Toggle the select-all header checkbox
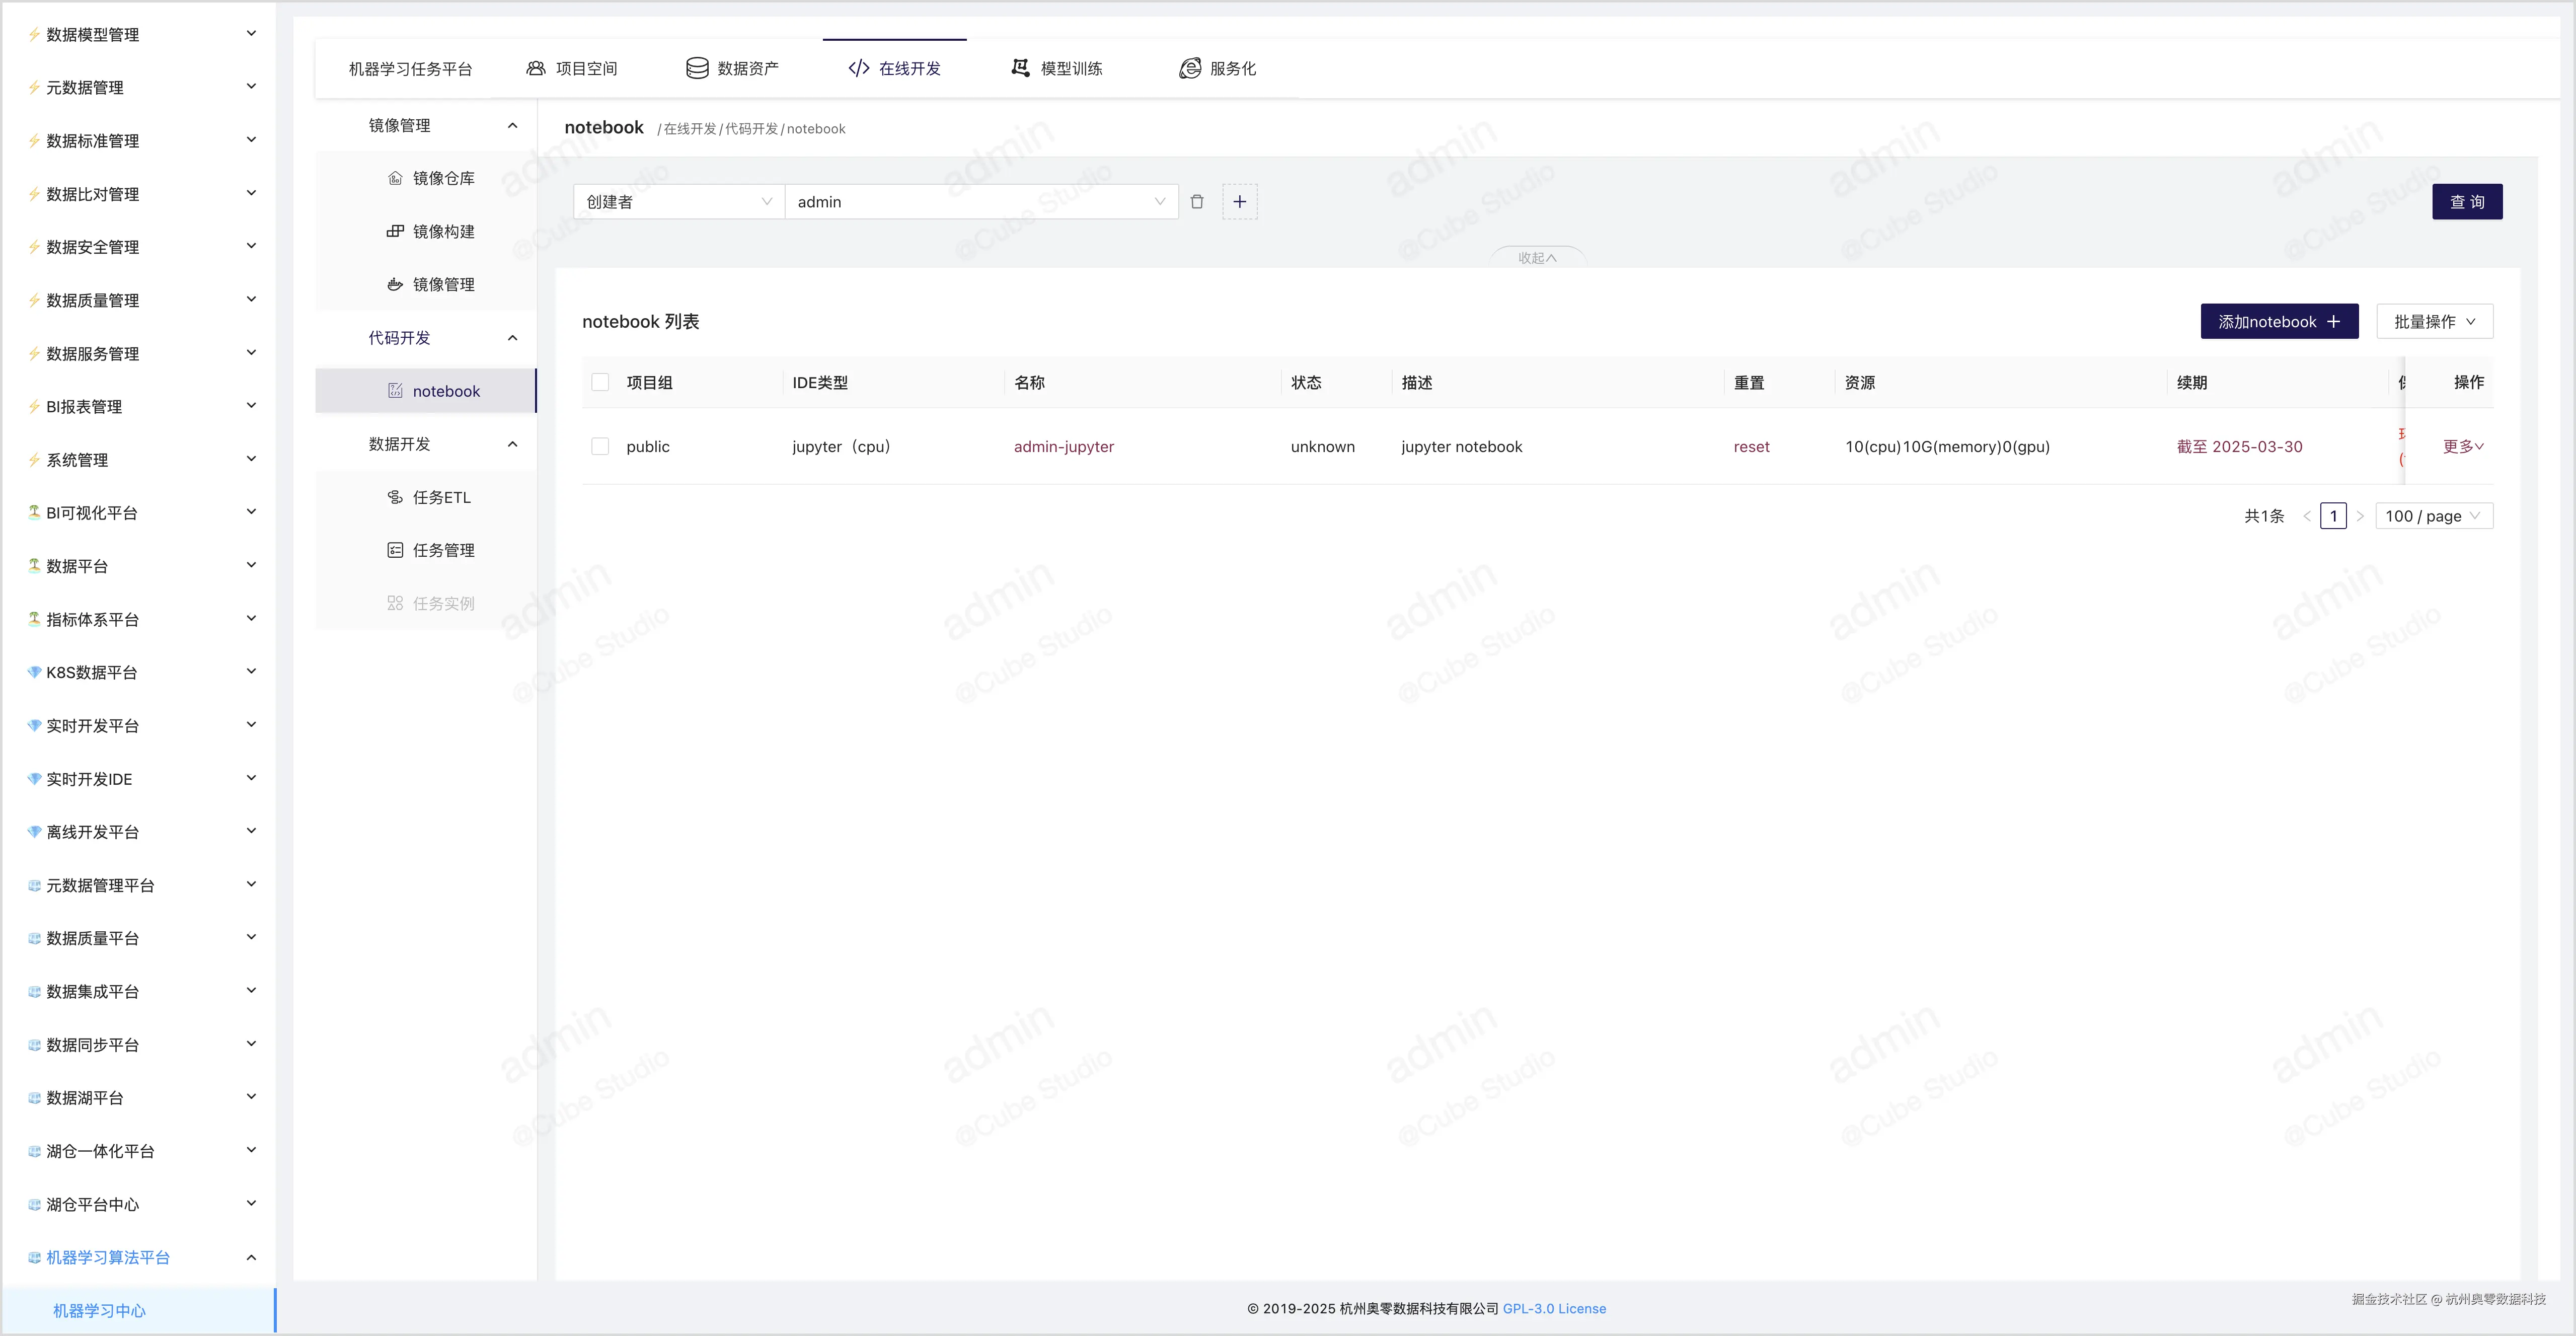 [x=600, y=382]
